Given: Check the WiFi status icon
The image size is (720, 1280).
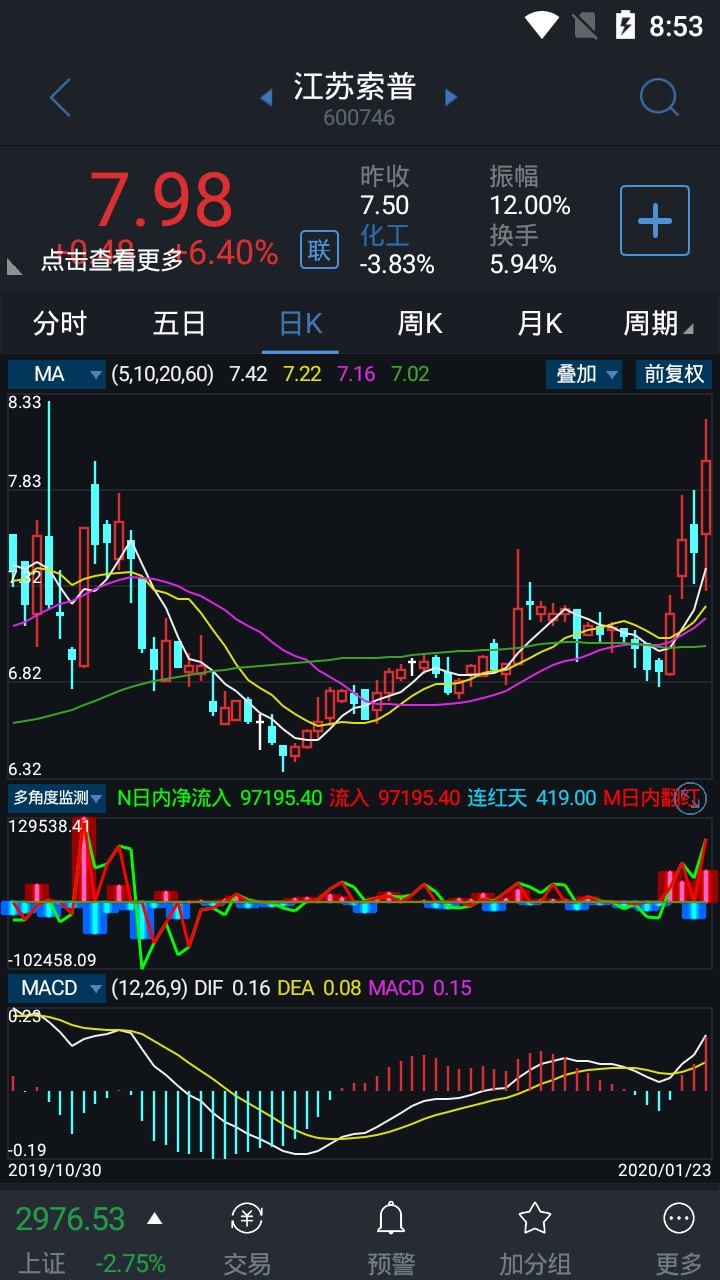Looking at the screenshot, I should tap(541, 25).
